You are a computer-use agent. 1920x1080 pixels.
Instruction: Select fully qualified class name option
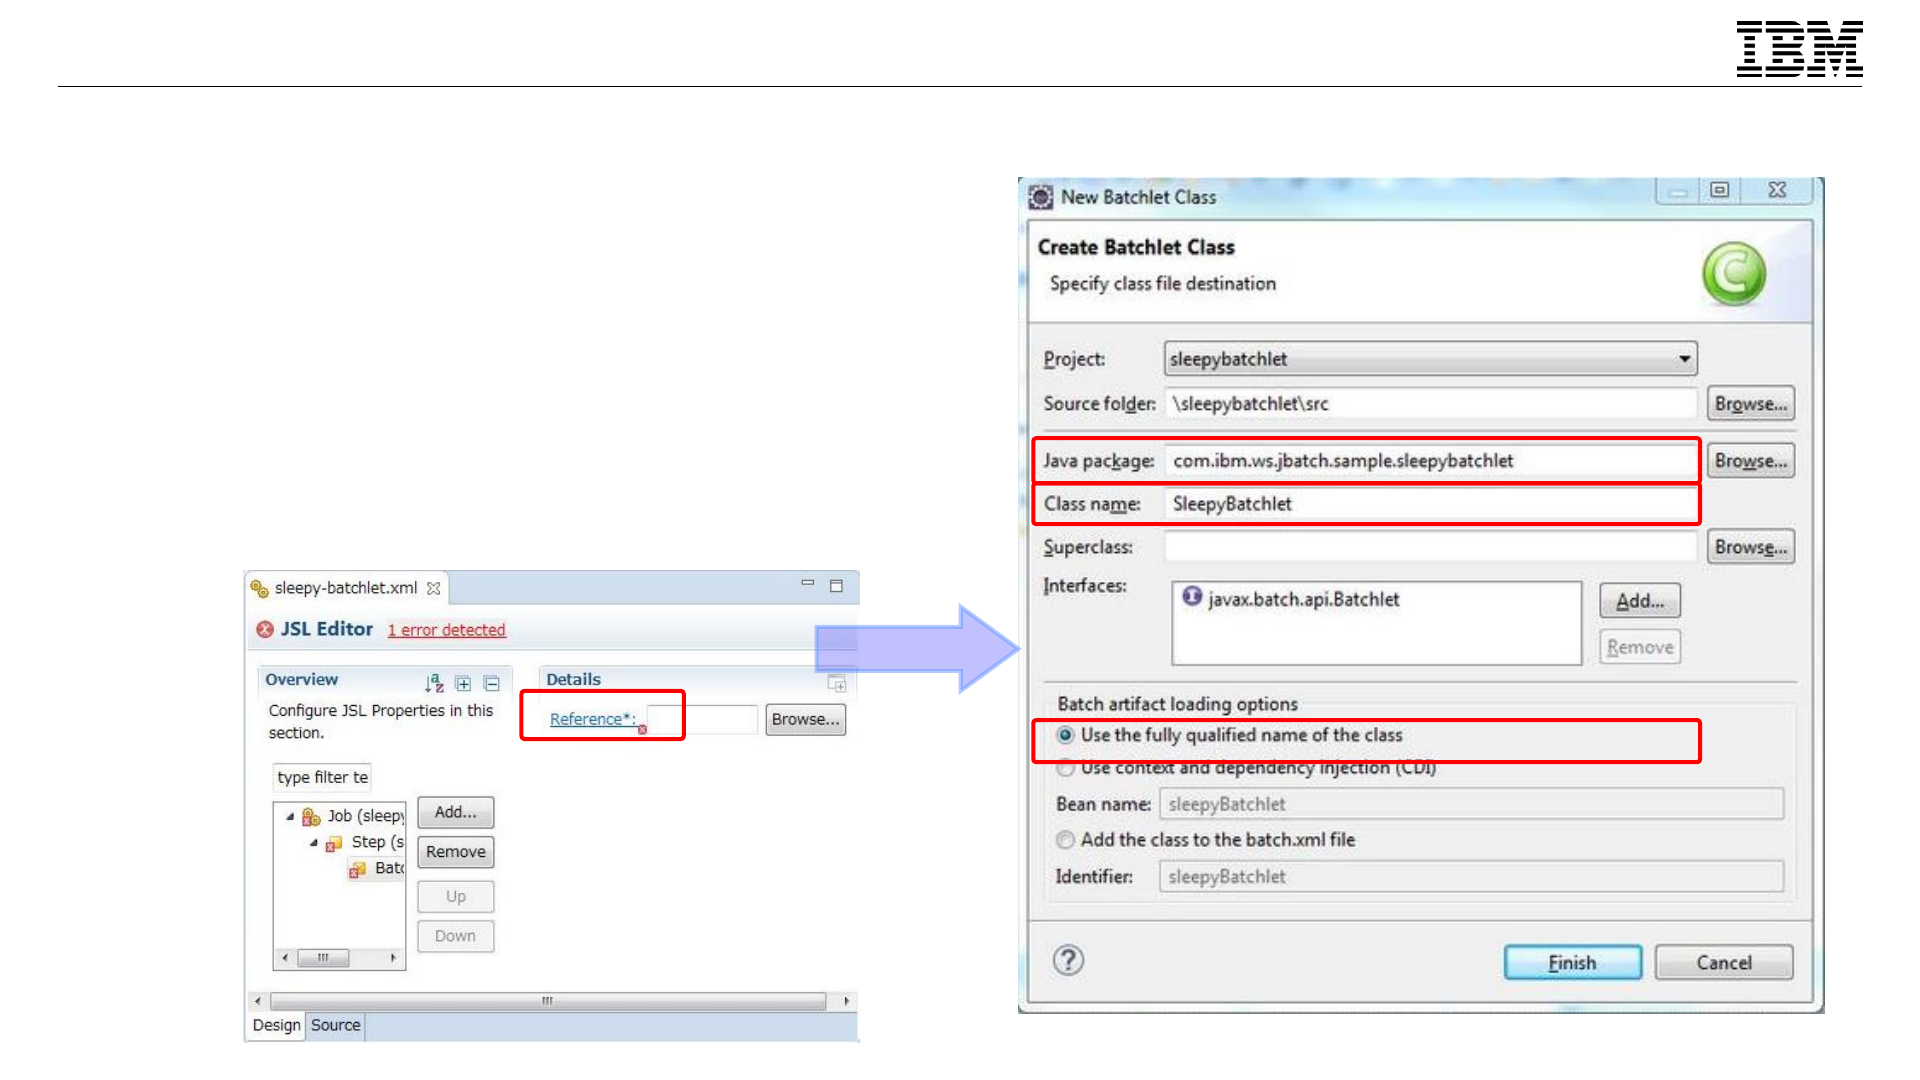click(1066, 735)
